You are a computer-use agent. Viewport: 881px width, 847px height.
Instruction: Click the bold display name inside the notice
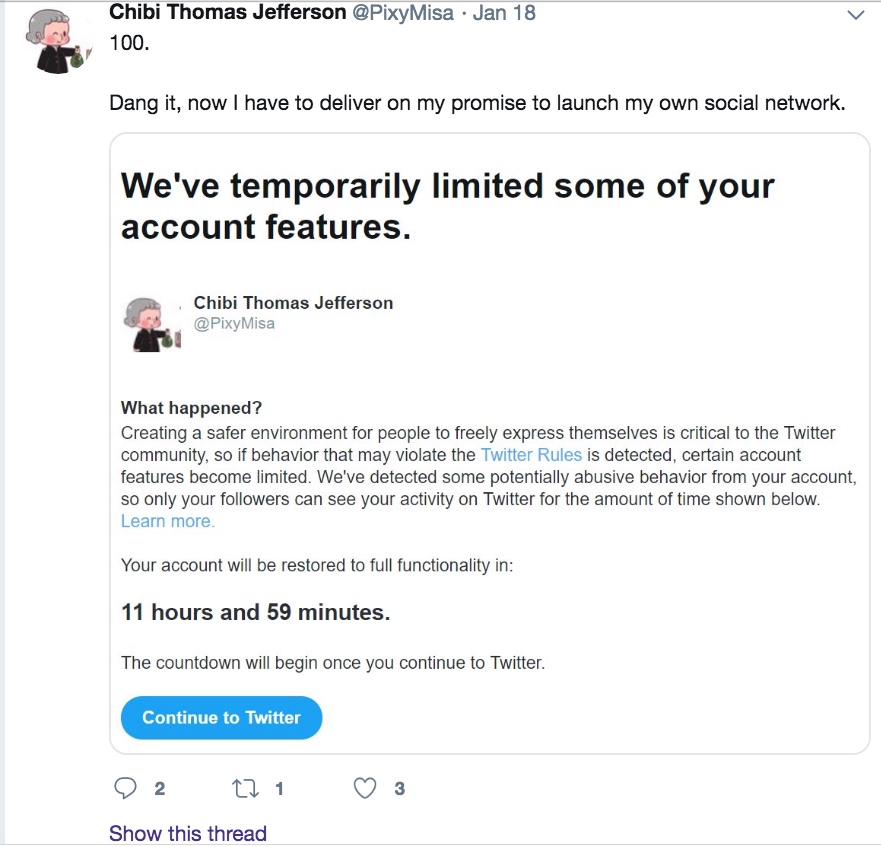coord(293,303)
